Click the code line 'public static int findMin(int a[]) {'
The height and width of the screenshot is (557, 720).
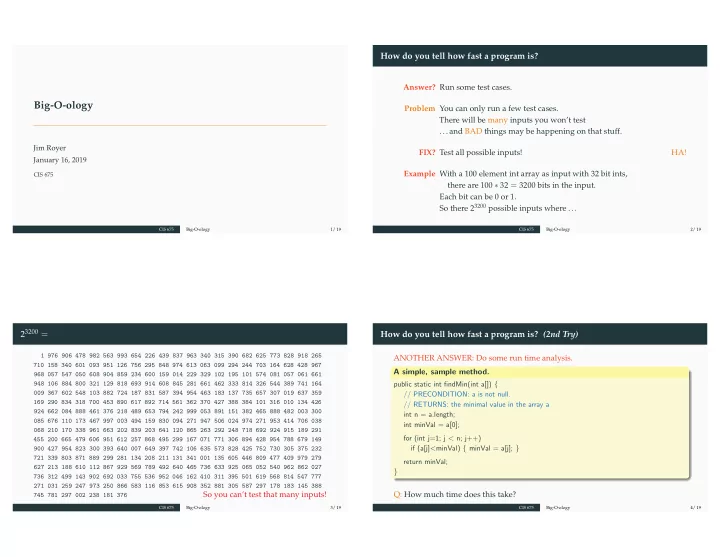(445, 384)
